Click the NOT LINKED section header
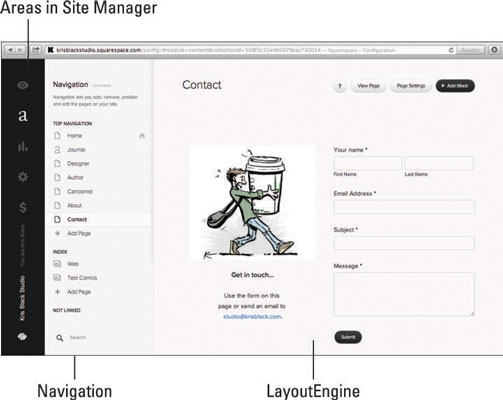Image resolution: width=503 pixels, height=400 pixels. click(67, 310)
